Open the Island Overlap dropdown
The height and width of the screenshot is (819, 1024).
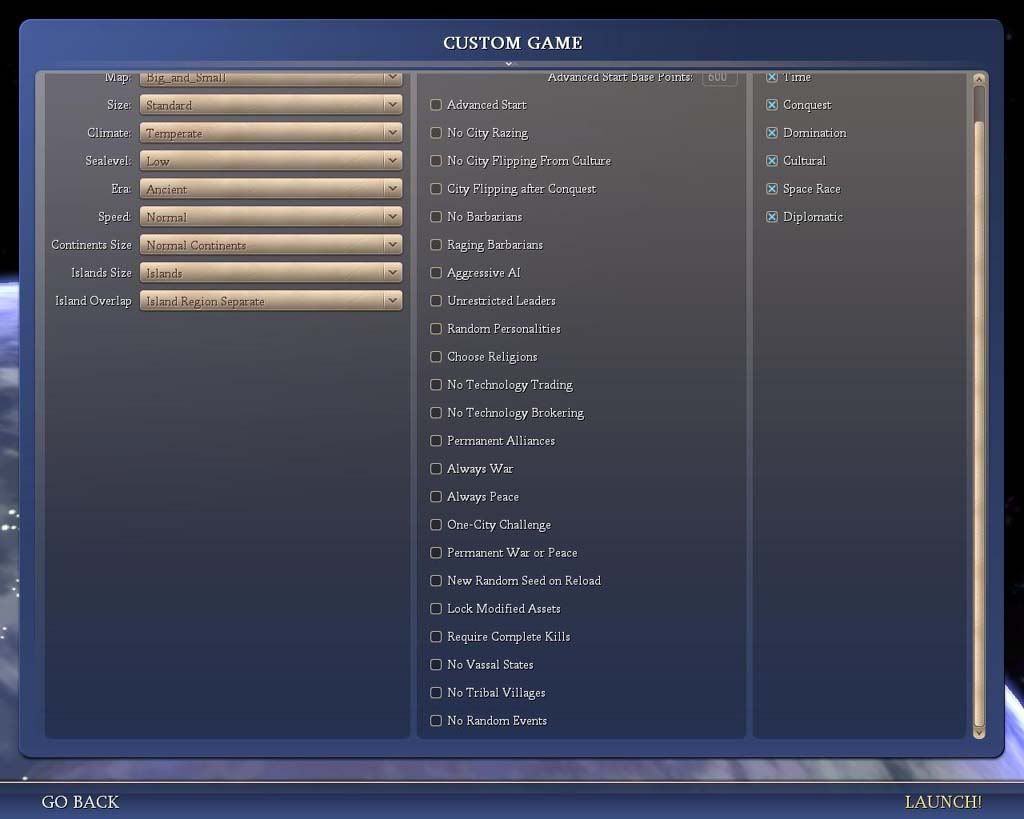click(x=271, y=301)
